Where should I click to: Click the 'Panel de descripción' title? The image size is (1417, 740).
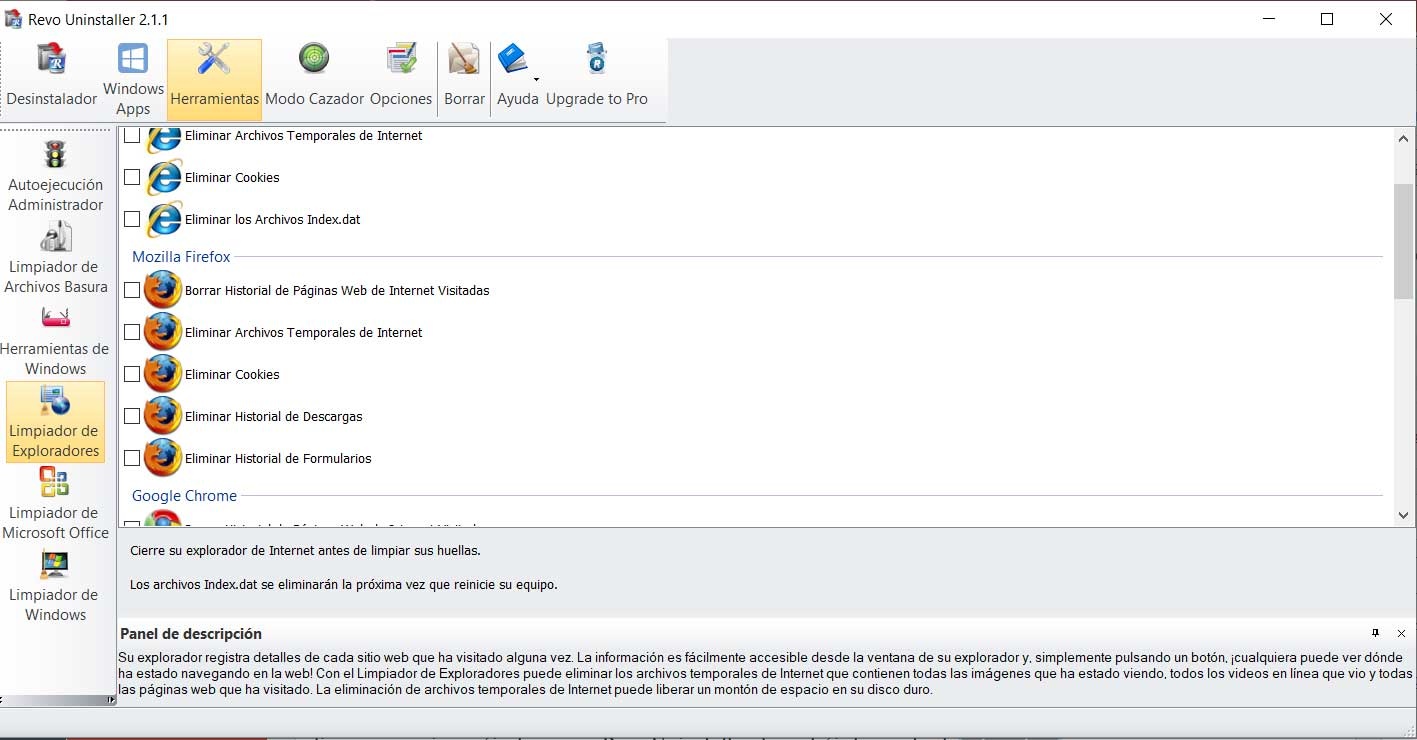tap(191, 633)
